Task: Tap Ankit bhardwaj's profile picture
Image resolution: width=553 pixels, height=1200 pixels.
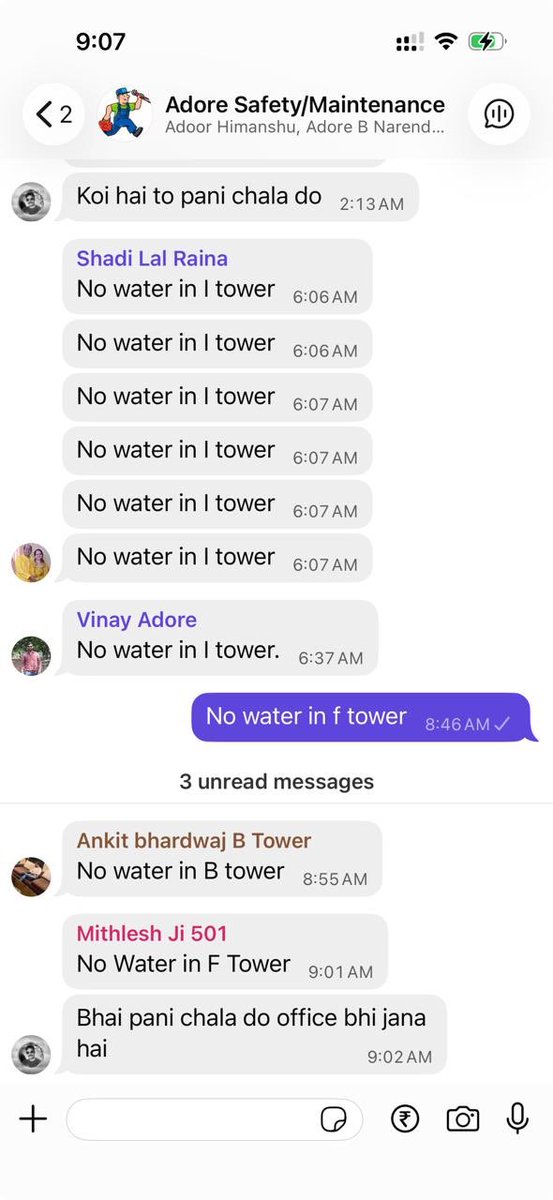Action: pyautogui.click(x=31, y=876)
